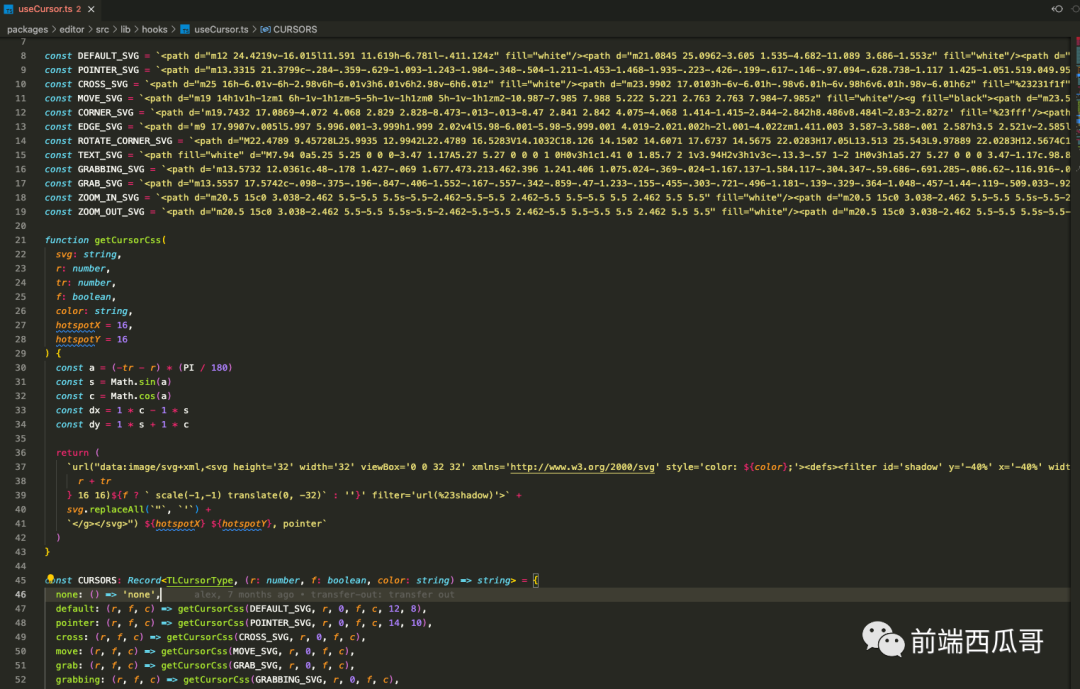Open the lib breadcrumb segment
The image size is (1080, 689).
(x=125, y=30)
